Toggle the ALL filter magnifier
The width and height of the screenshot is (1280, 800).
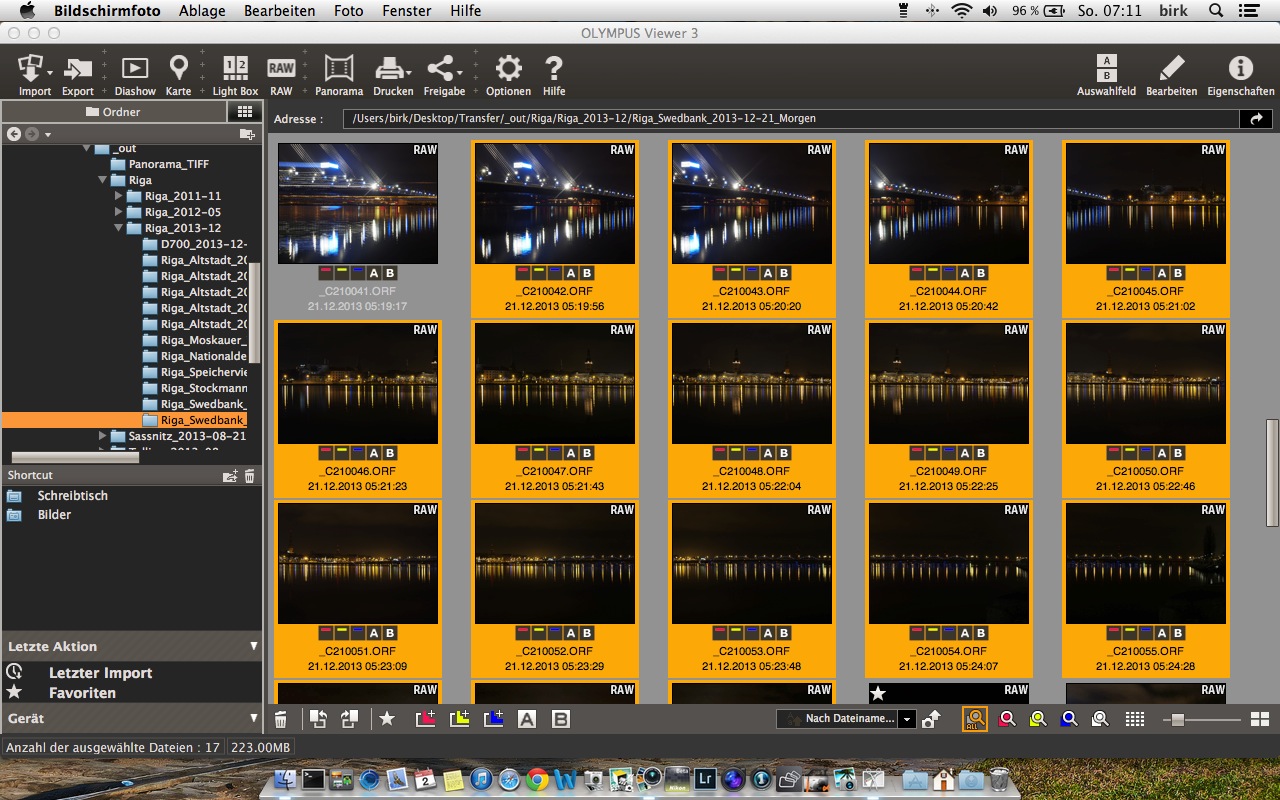975,719
